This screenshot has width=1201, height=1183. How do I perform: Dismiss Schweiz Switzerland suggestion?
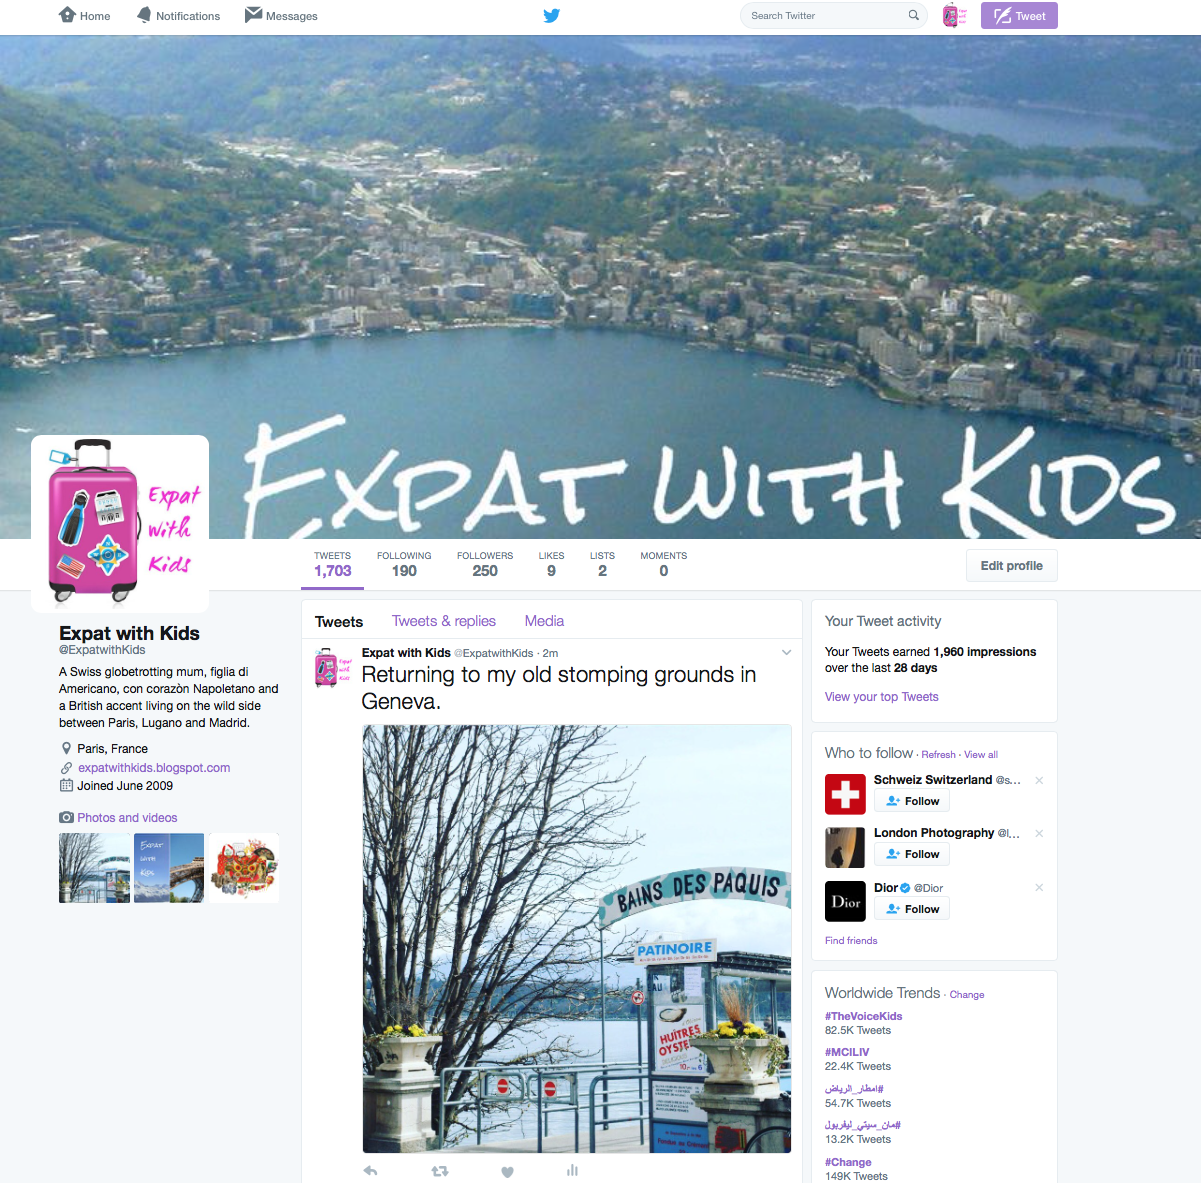tap(1039, 780)
